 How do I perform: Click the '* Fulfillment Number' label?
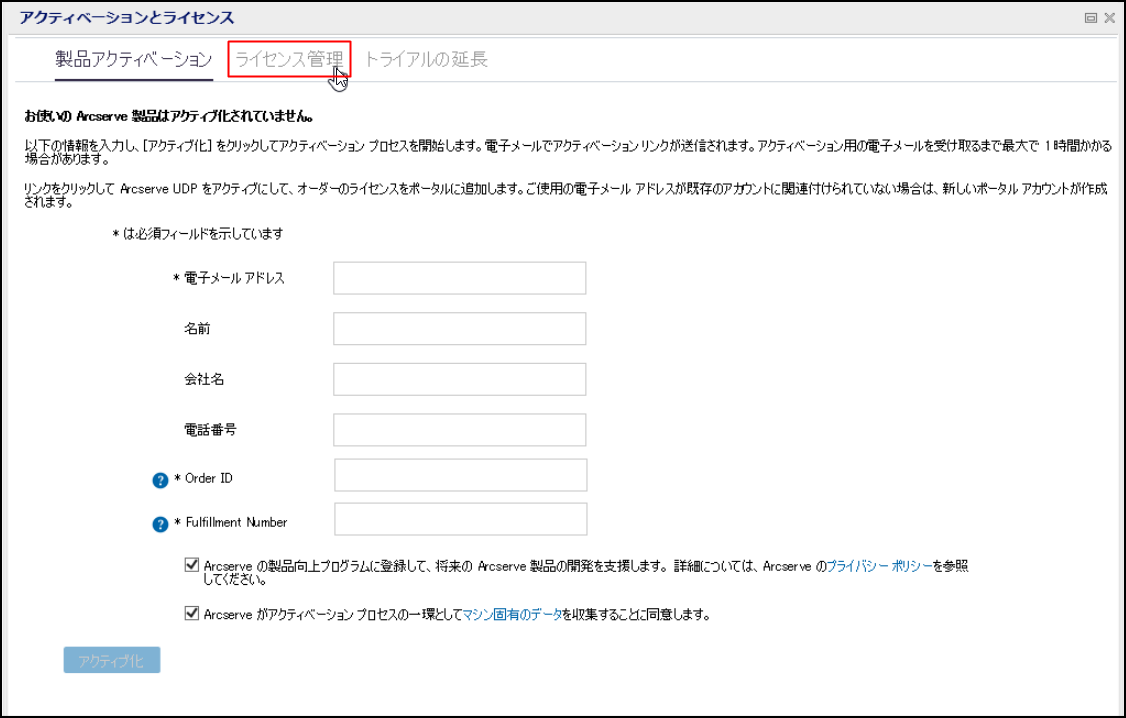click(231, 523)
